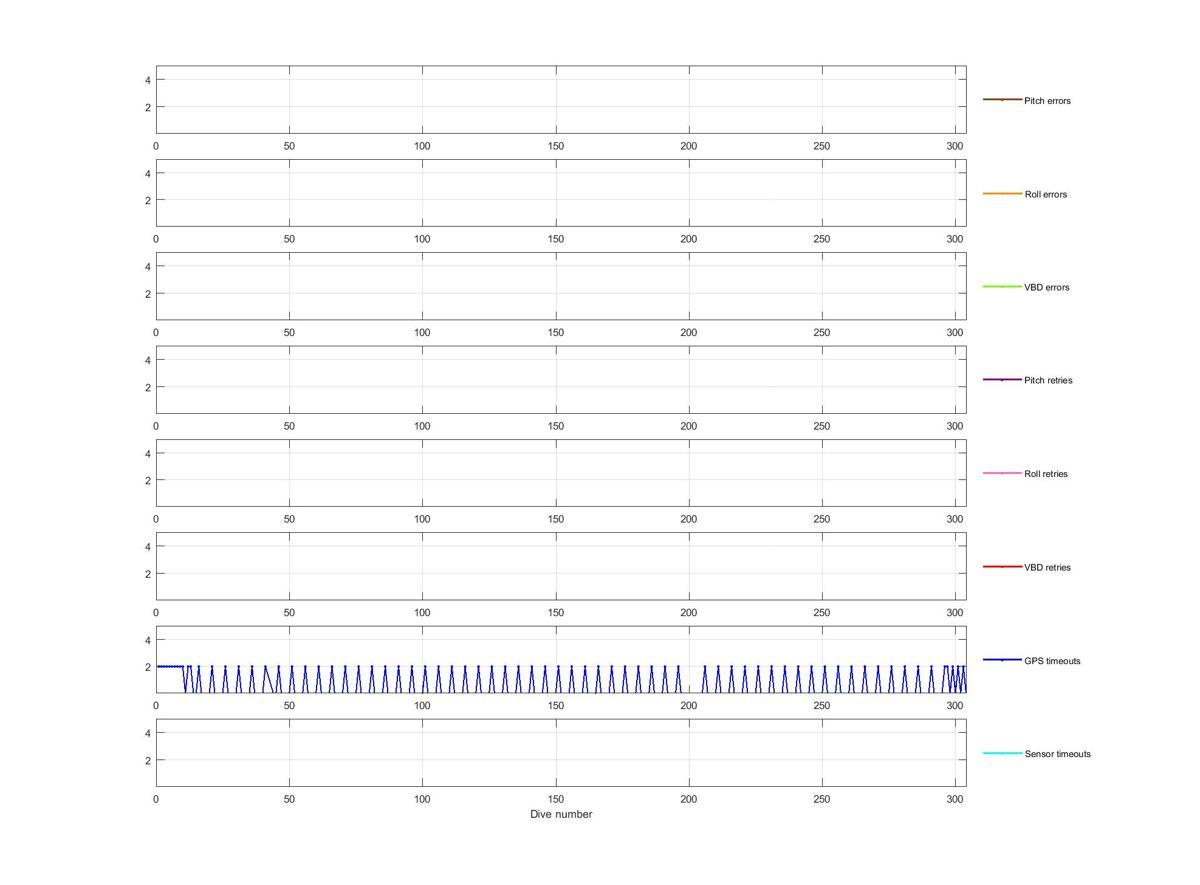Click tick 200 under the Sensor timeouts plot
The height and width of the screenshot is (885, 1200).
point(689,799)
